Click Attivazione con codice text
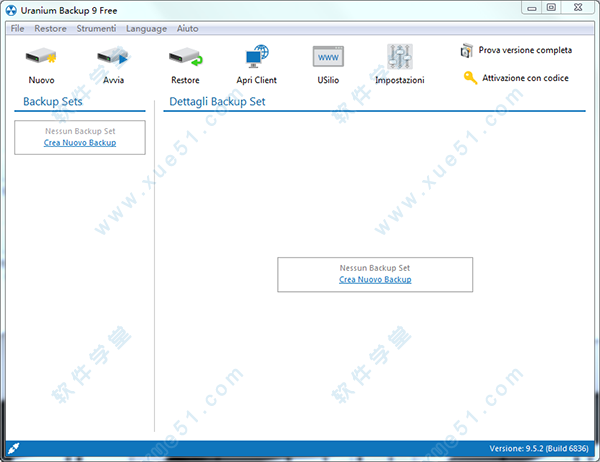 [525, 78]
